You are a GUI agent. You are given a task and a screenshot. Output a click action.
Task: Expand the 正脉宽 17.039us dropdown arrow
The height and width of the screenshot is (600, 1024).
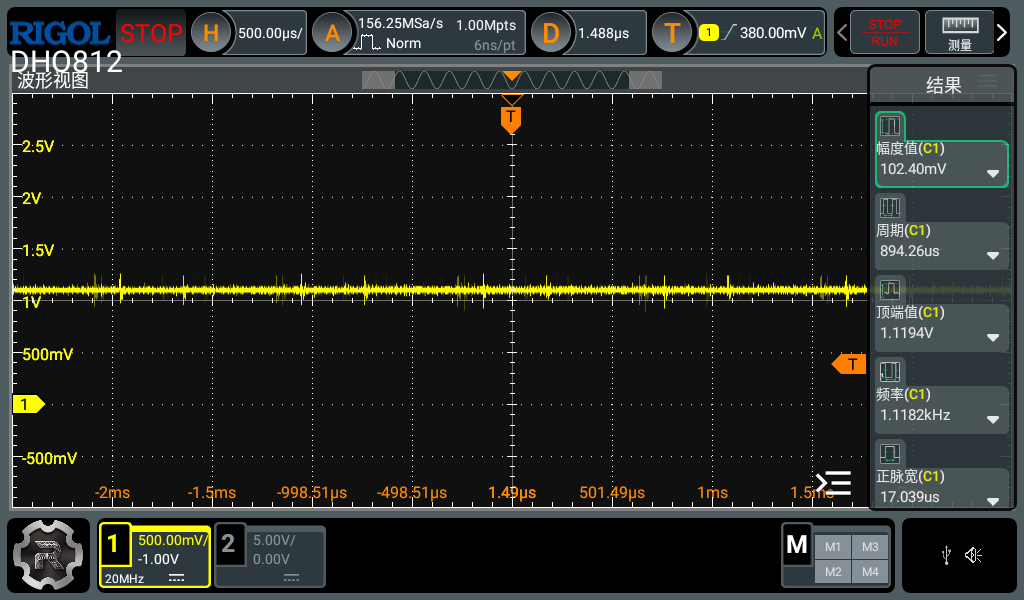pyautogui.click(x=993, y=501)
